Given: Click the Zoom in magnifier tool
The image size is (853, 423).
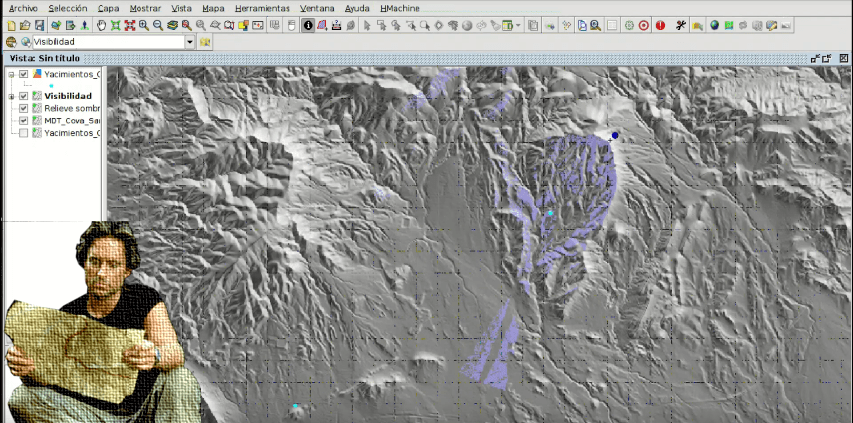Looking at the screenshot, I should (144, 25).
